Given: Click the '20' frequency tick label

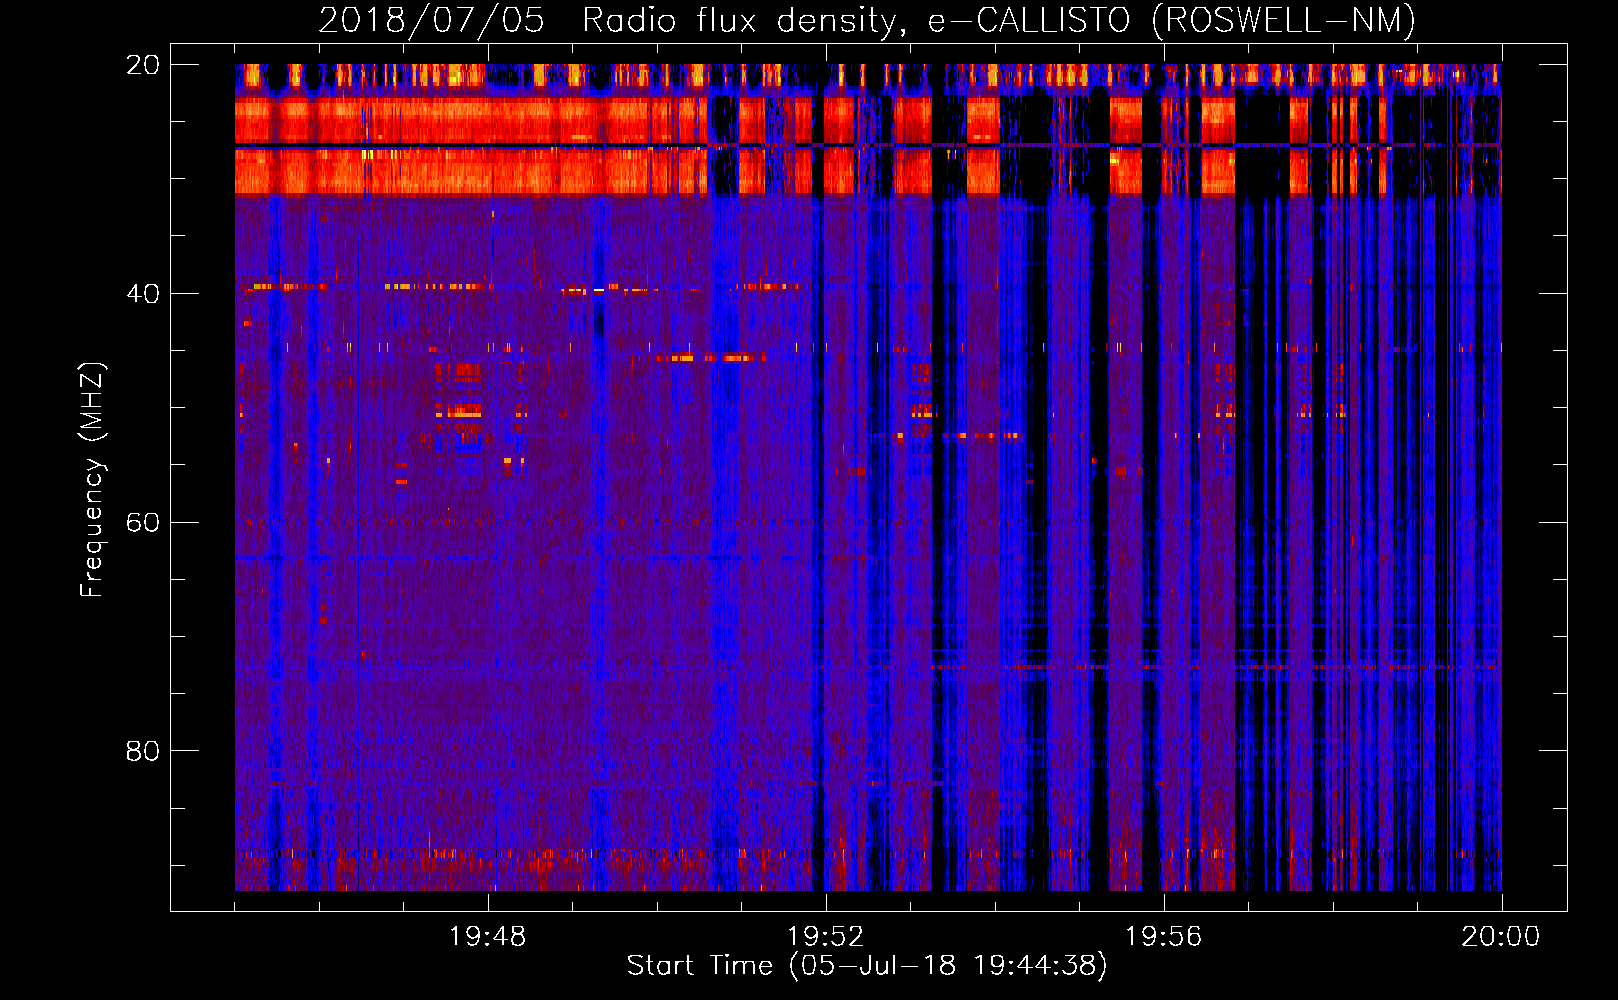Looking at the screenshot, I should 143,65.
